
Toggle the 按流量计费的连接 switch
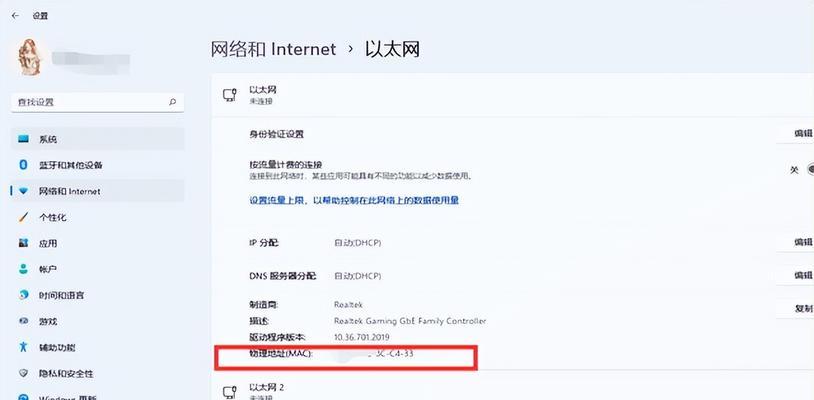809,170
